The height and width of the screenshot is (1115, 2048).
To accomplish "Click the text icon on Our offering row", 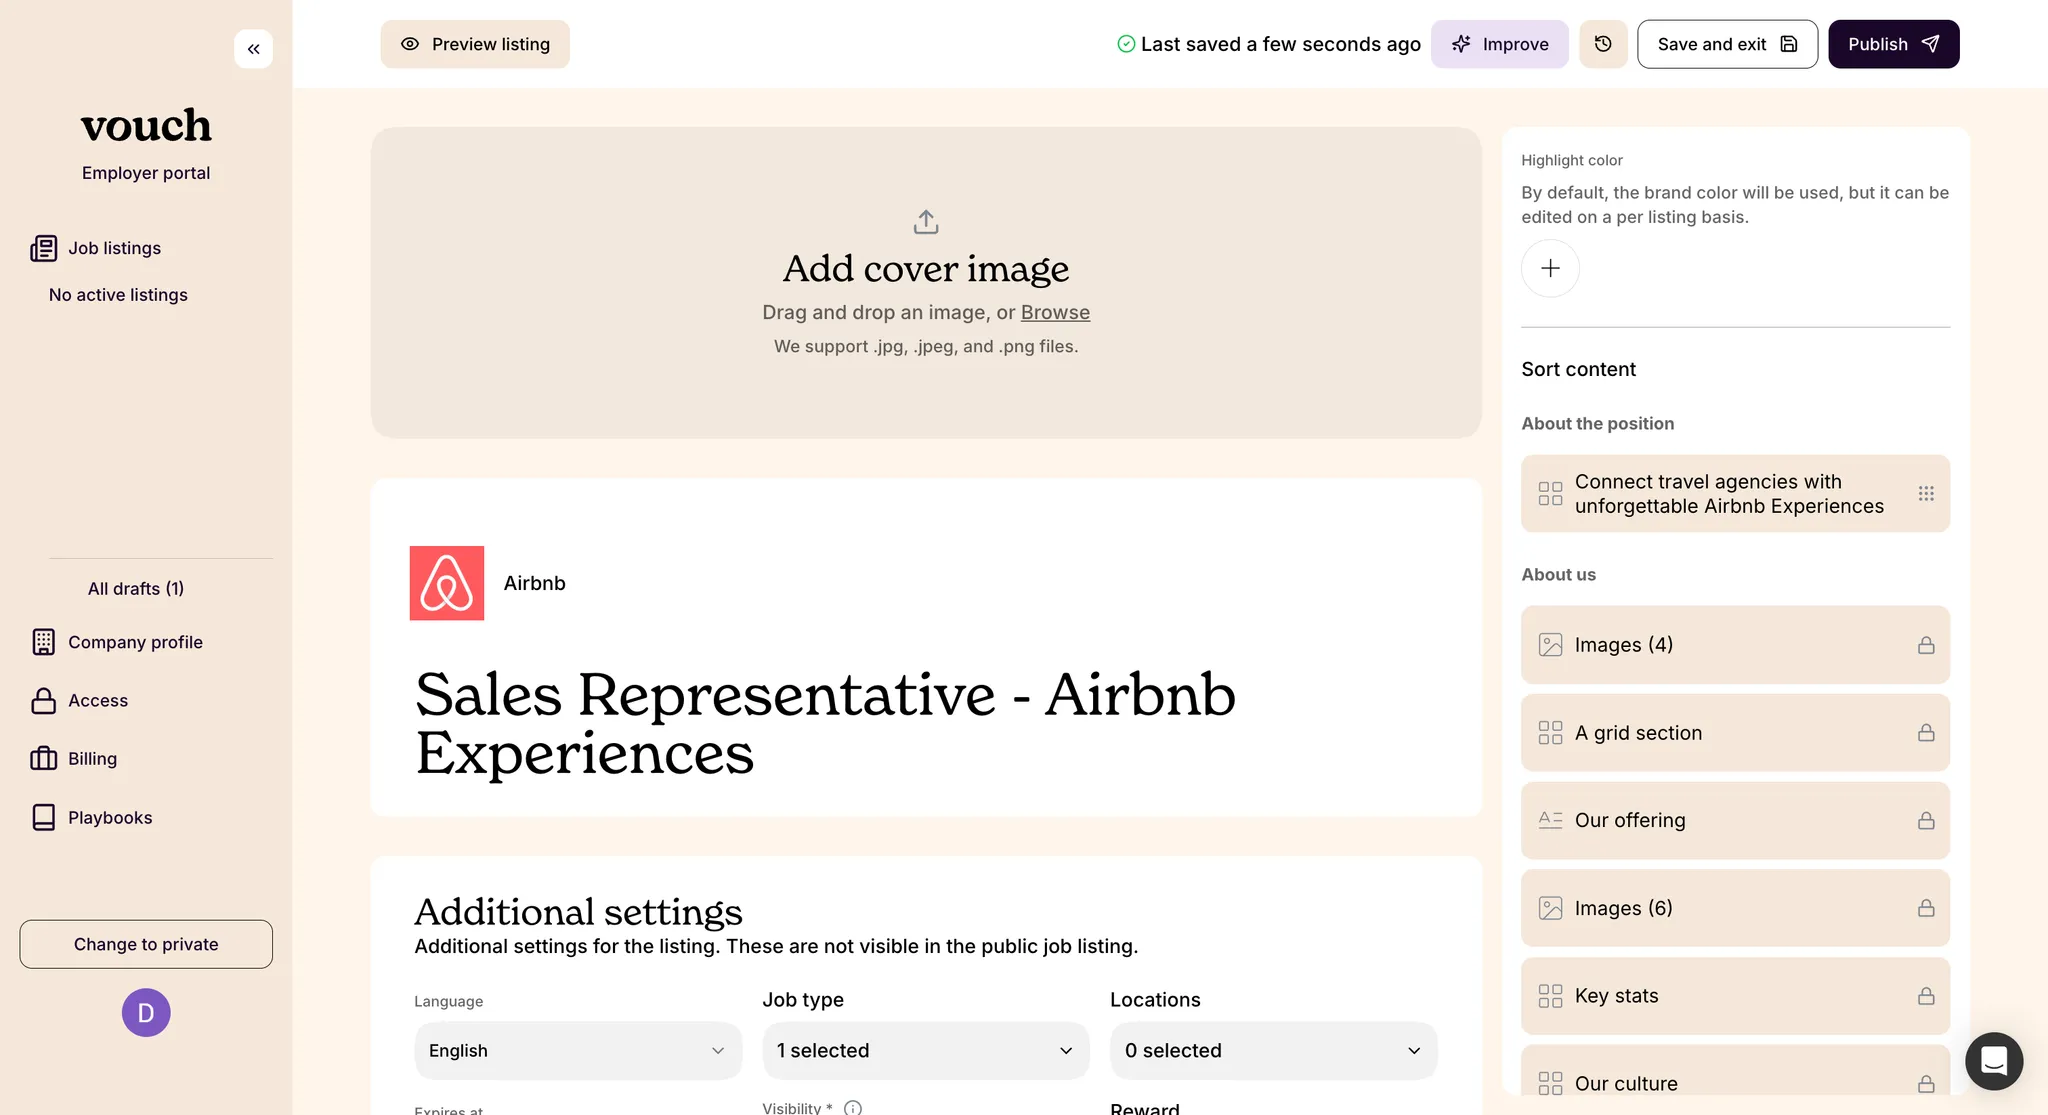I will (x=1550, y=821).
